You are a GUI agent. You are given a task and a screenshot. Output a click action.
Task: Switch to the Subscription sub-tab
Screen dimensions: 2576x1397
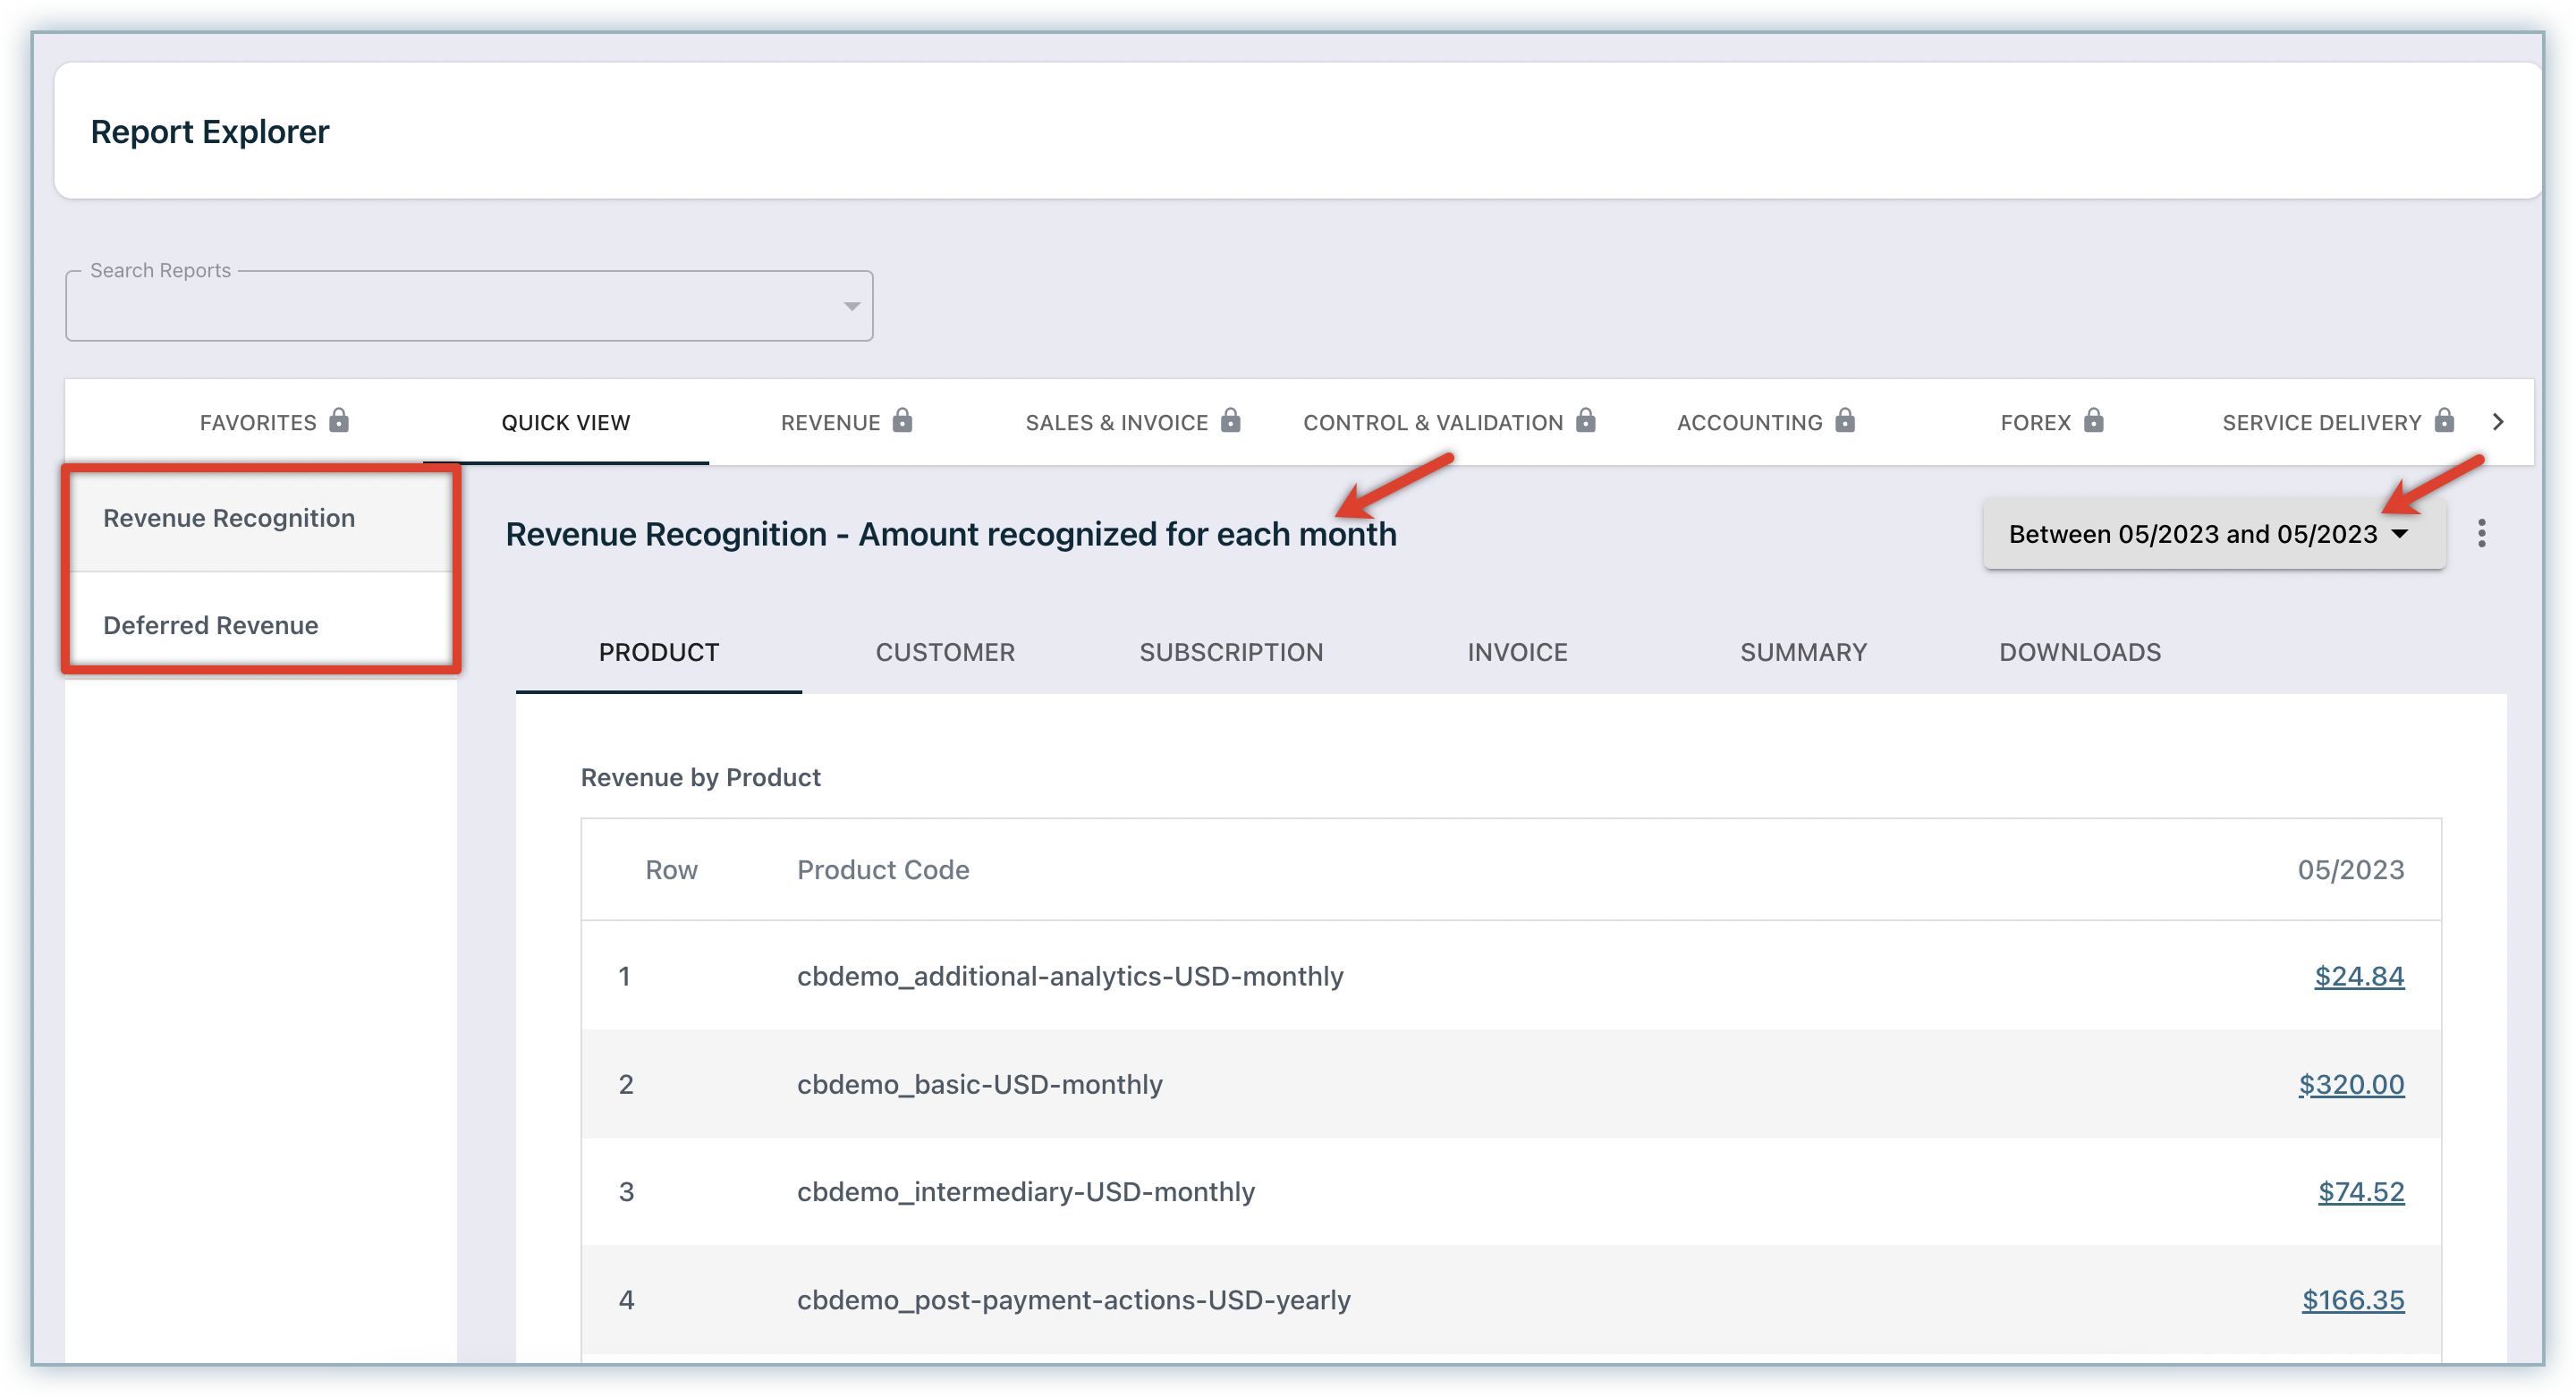point(1231,652)
